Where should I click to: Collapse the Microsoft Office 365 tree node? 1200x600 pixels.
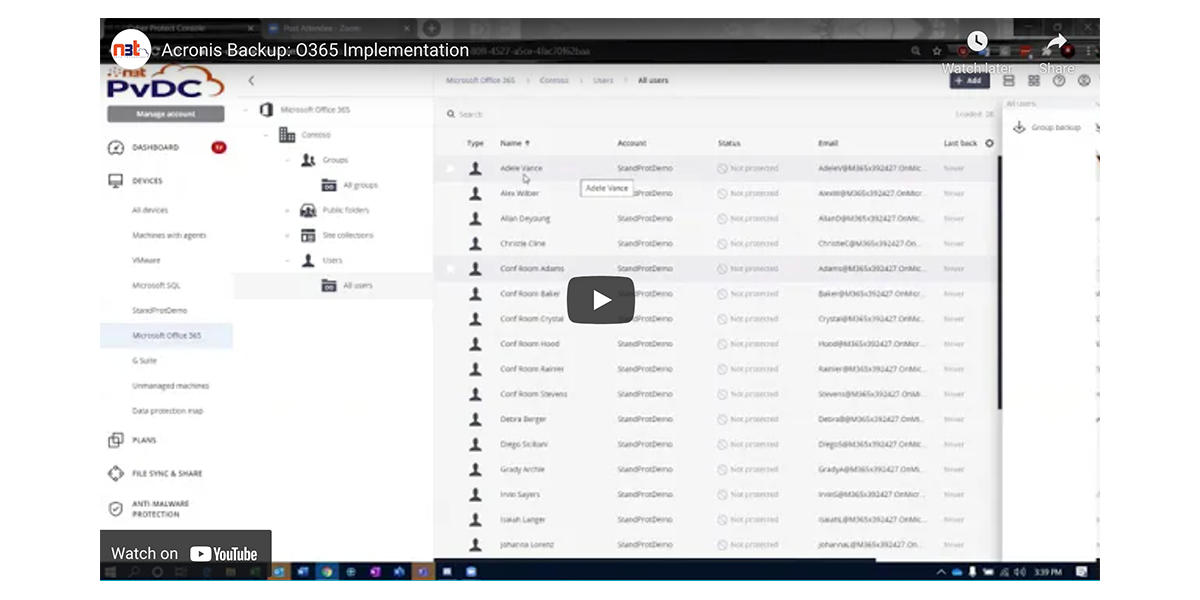tap(246, 110)
